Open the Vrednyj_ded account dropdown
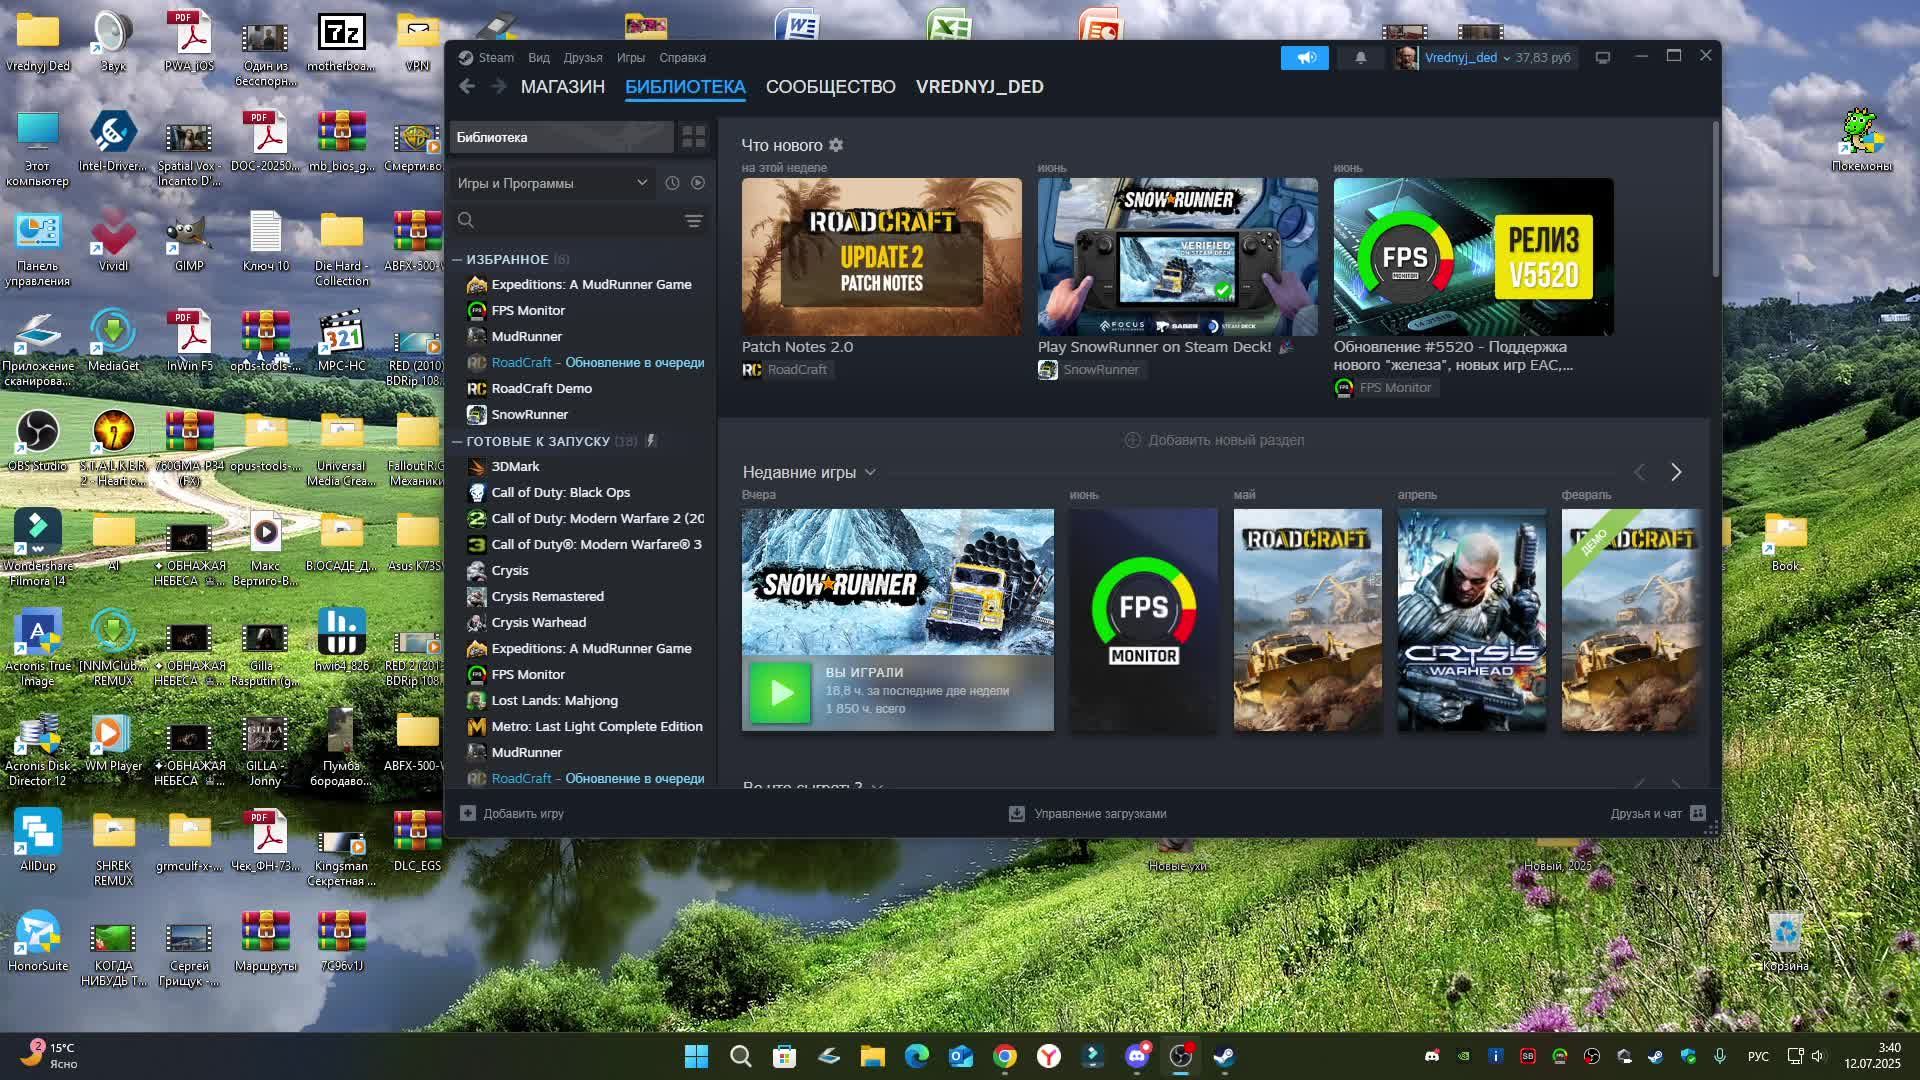The height and width of the screenshot is (1080, 1920). pyautogui.click(x=1466, y=58)
